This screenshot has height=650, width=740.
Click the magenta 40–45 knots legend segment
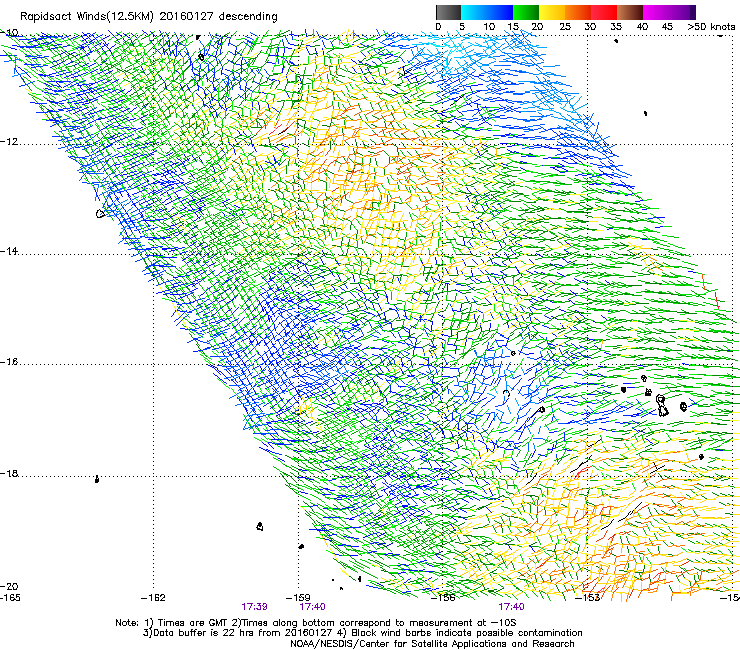[656, 12]
